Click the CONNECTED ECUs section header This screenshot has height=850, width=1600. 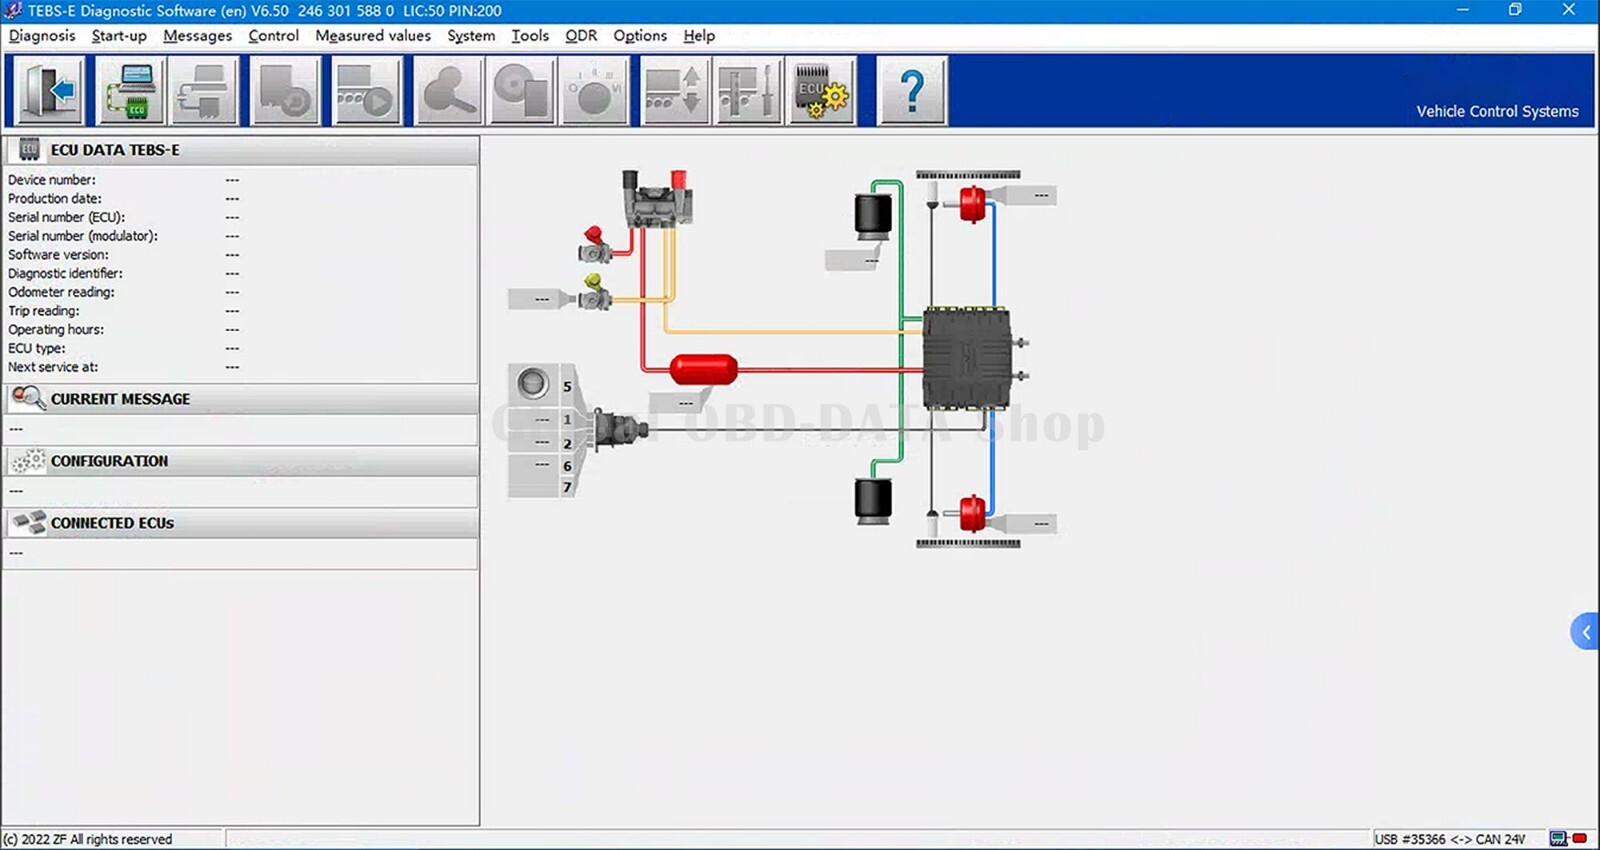click(x=241, y=523)
